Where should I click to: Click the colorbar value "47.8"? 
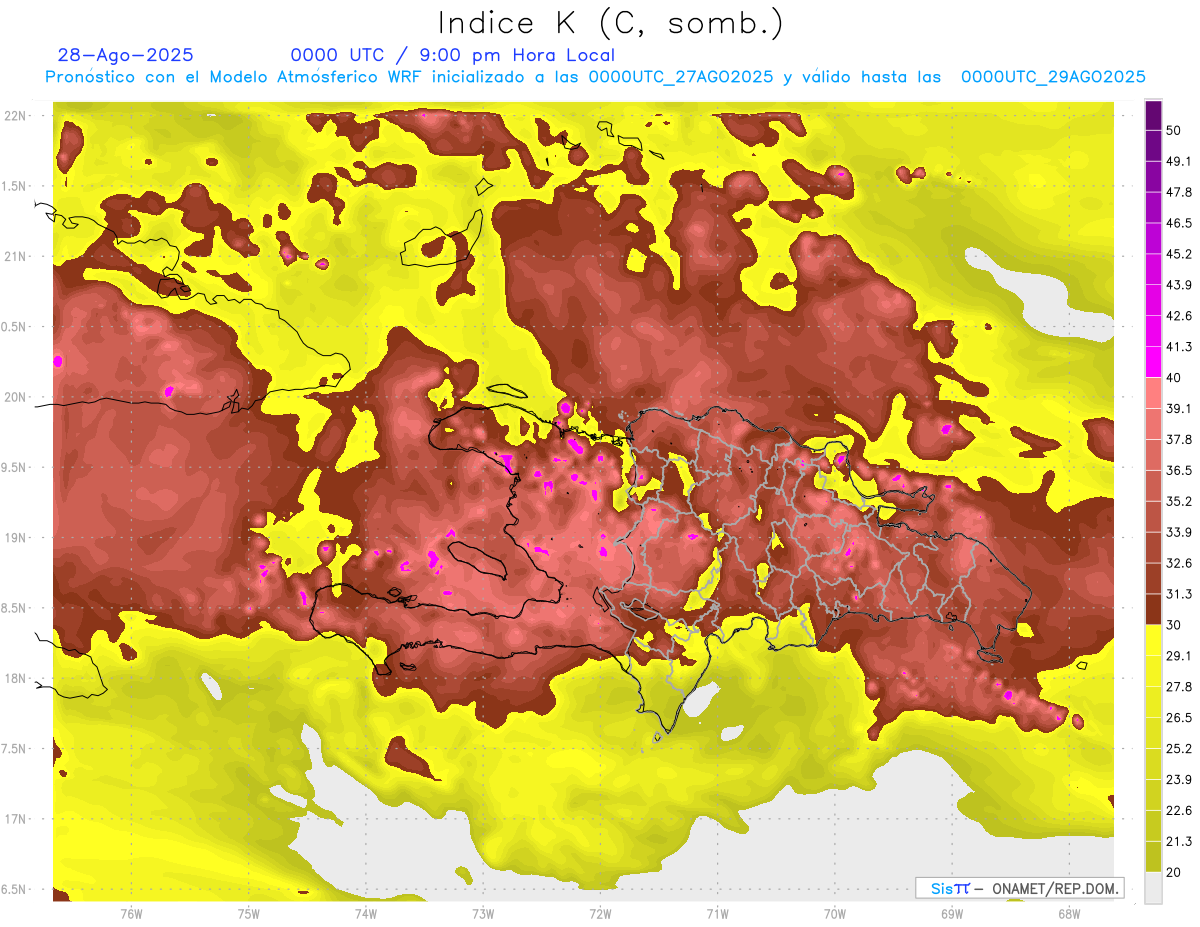[x=1179, y=192]
